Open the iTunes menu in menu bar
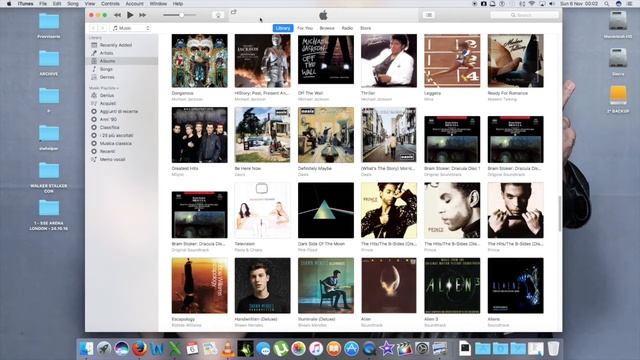The width and height of the screenshot is (640, 360). [x=26, y=4]
